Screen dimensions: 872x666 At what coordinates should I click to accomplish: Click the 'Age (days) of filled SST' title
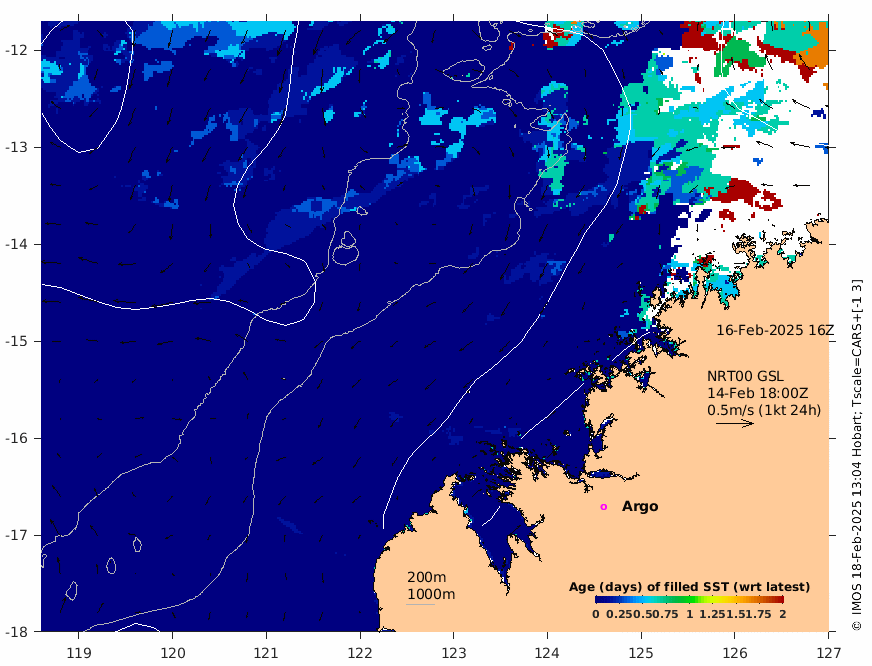coord(689,587)
